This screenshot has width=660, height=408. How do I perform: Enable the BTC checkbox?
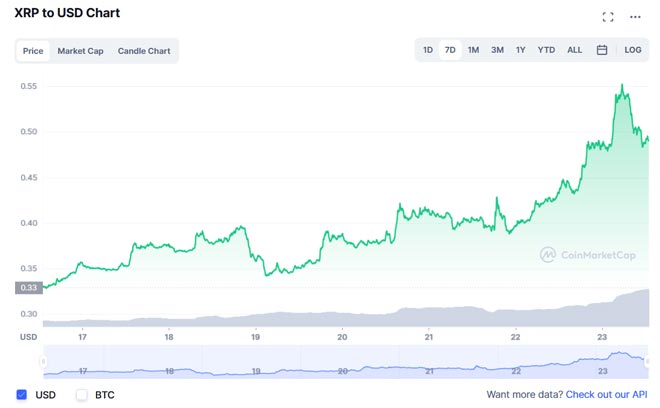[82, 395]
